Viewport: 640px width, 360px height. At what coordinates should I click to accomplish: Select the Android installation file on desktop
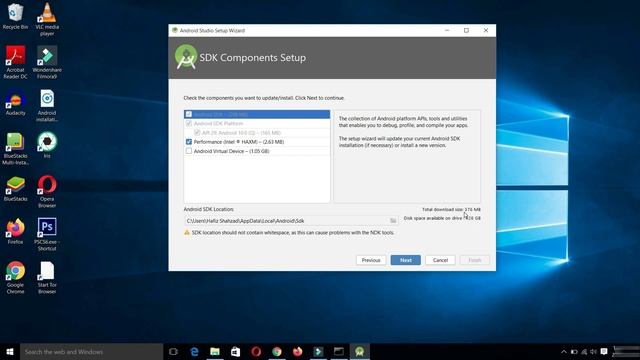(x=47, y=105)
